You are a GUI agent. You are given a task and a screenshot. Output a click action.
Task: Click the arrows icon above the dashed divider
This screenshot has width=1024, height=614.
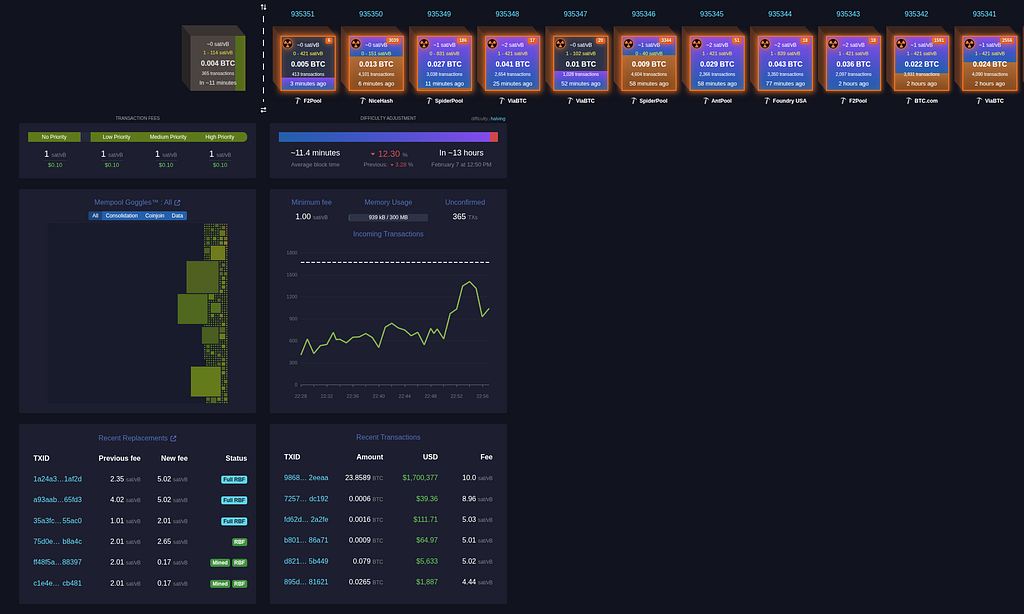[263, 7]
